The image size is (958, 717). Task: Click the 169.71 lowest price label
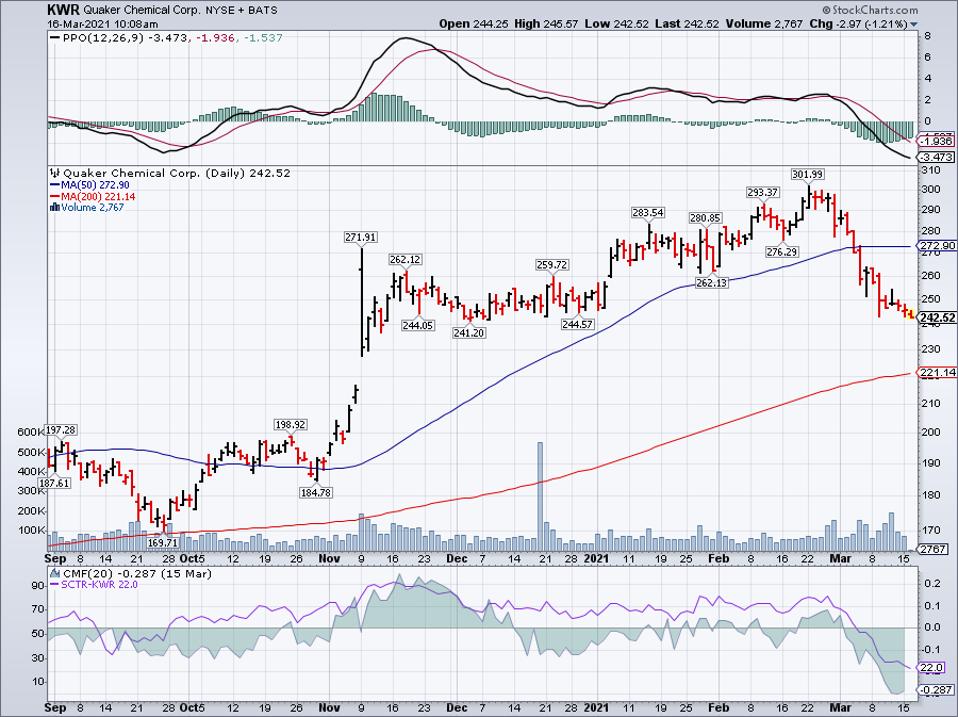pos(163,542)
